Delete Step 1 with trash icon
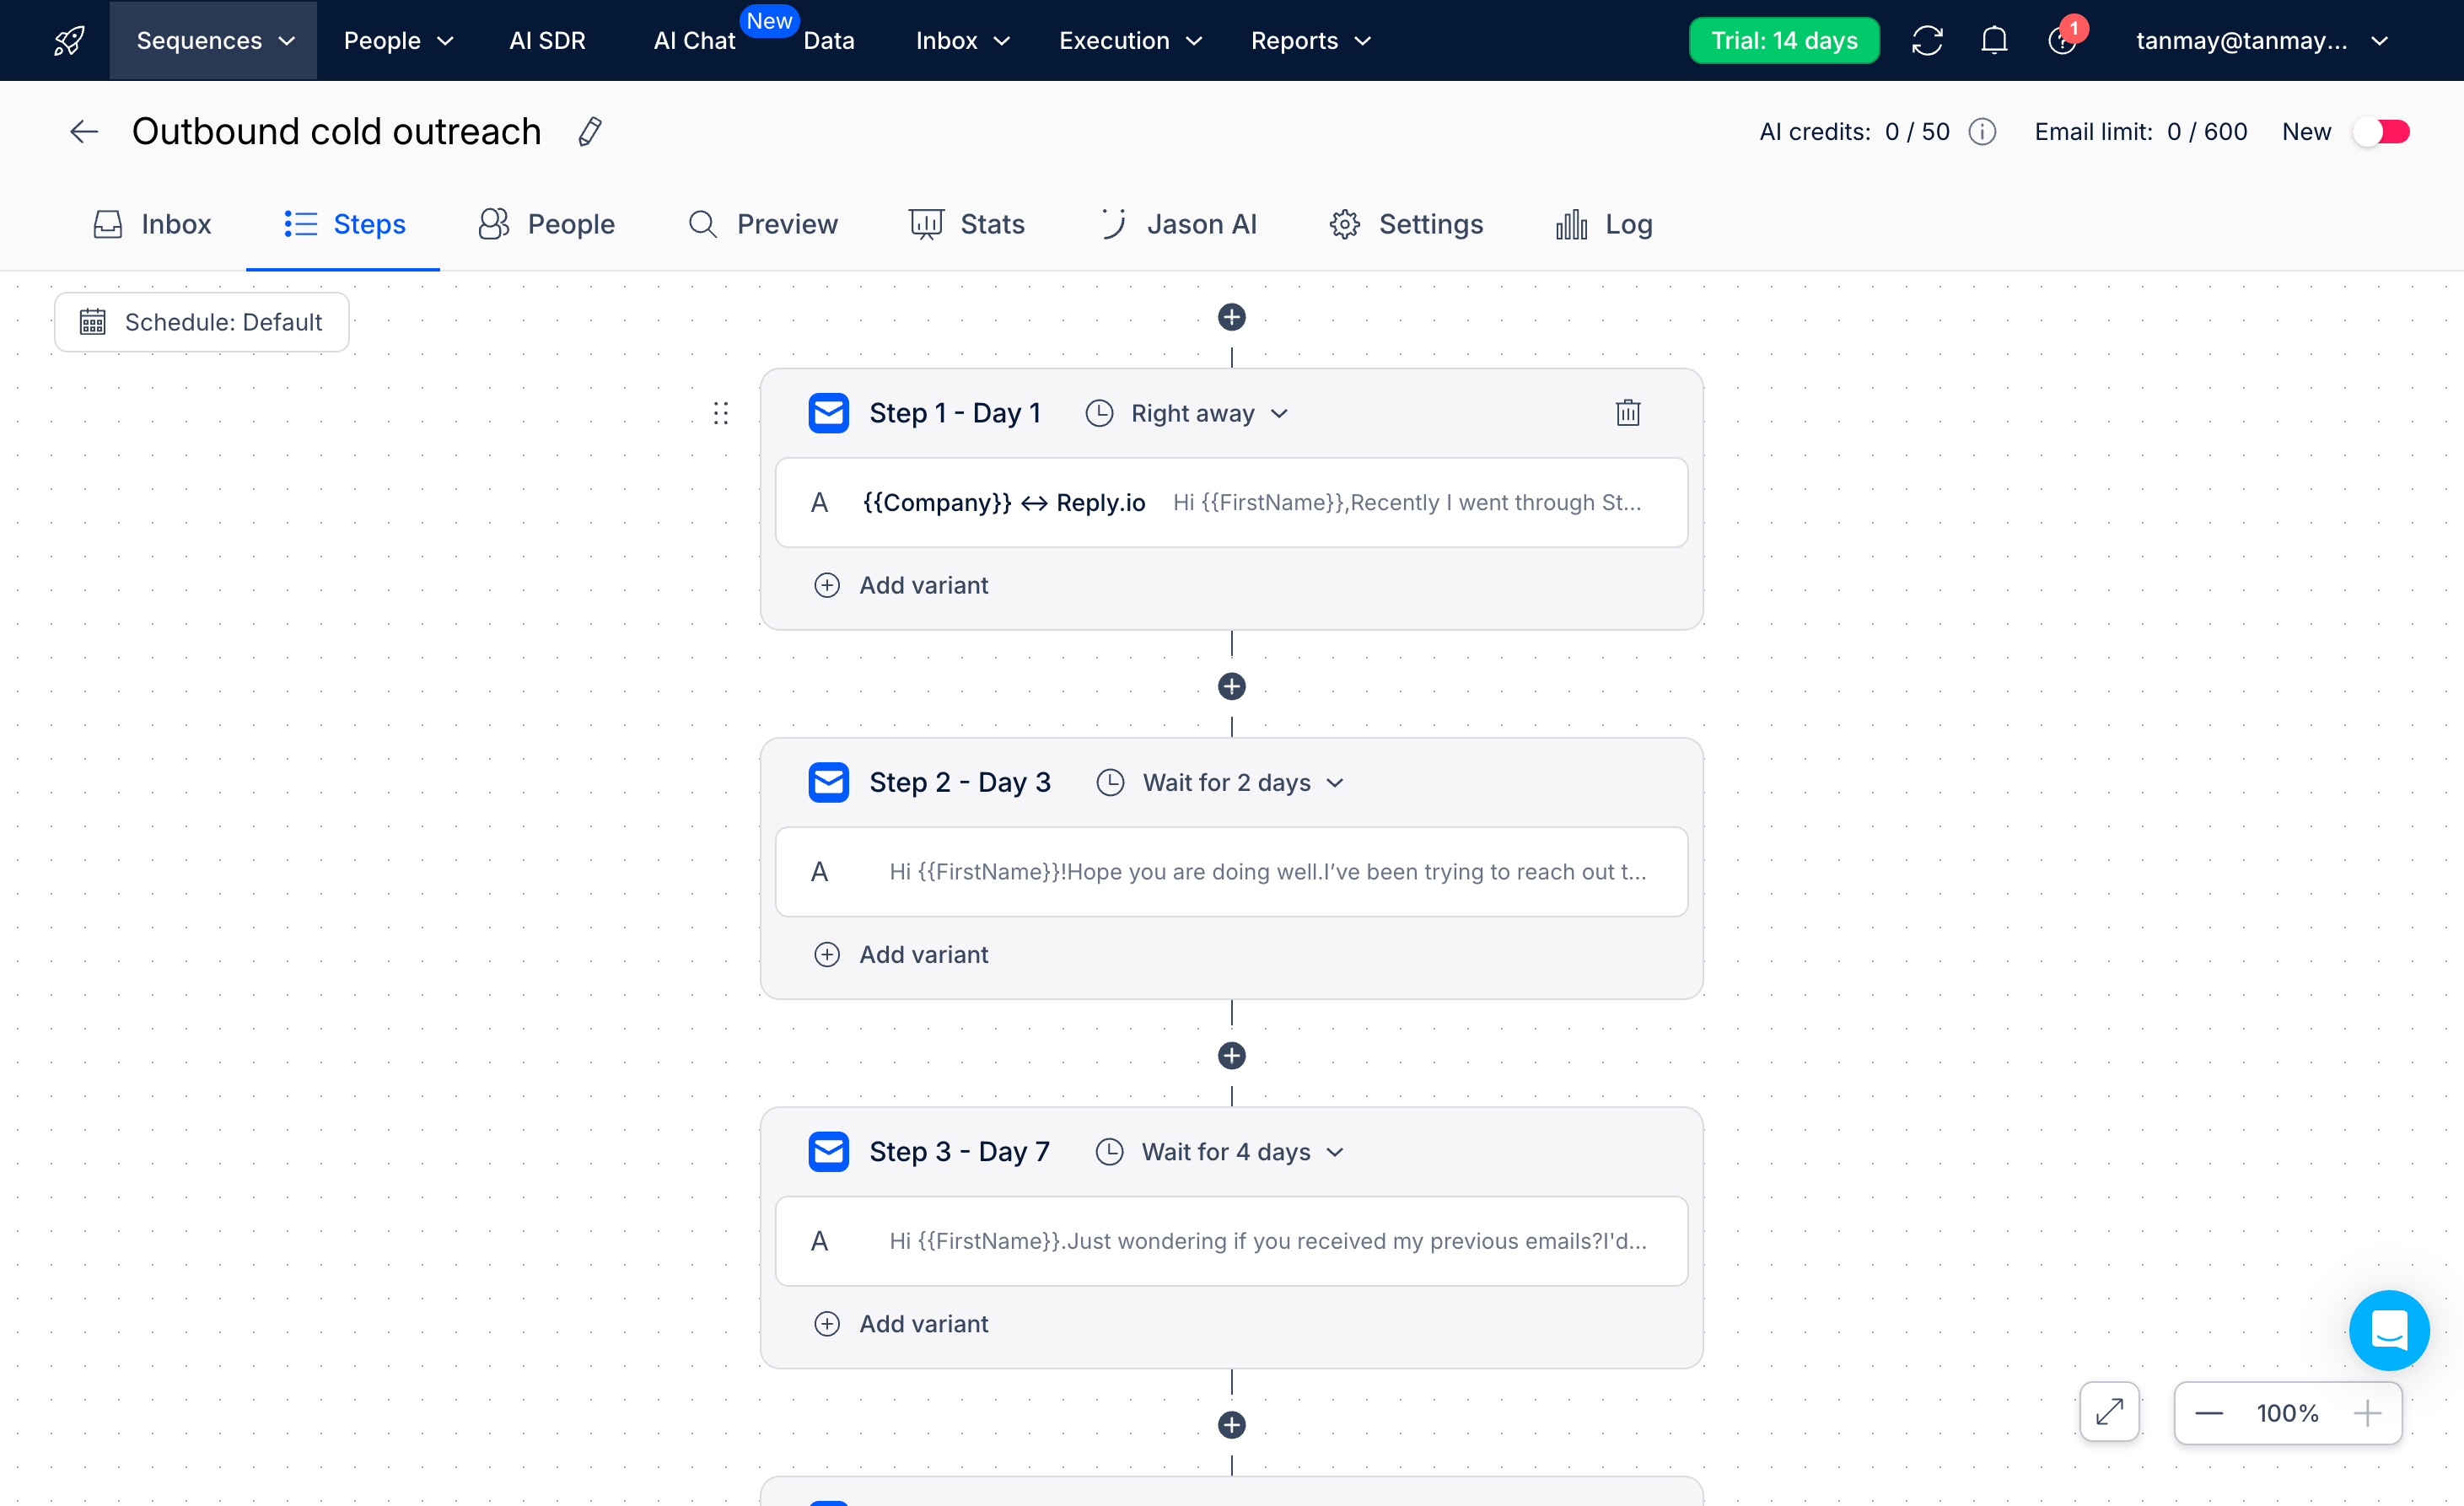Image resolution: width=2464 pixels, height=1506 pixels. [x=1627, y=413]
